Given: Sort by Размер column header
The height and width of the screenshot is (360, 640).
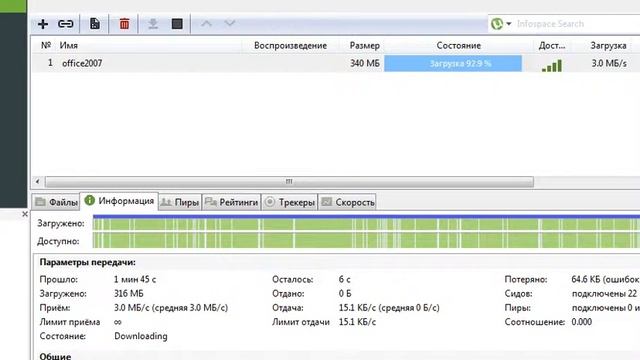Looking at the screenshot, I should [x=364, y=46].
